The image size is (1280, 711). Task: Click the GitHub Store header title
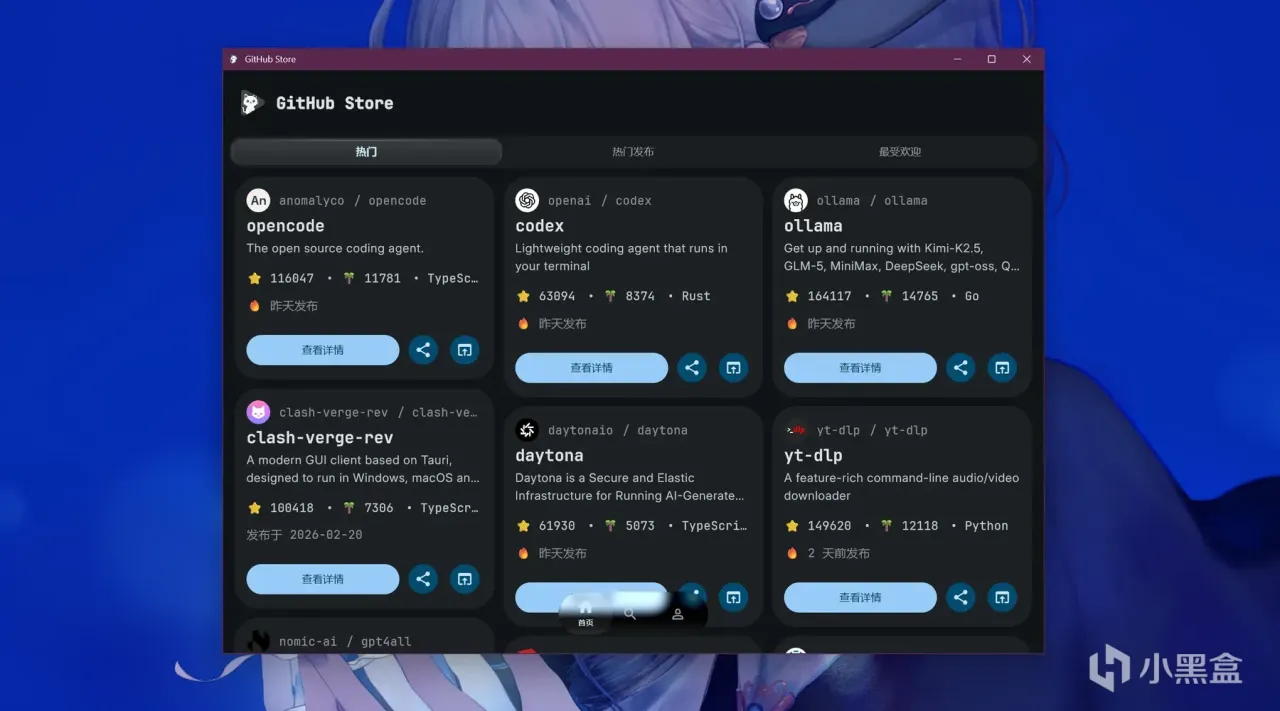[335, 103]
